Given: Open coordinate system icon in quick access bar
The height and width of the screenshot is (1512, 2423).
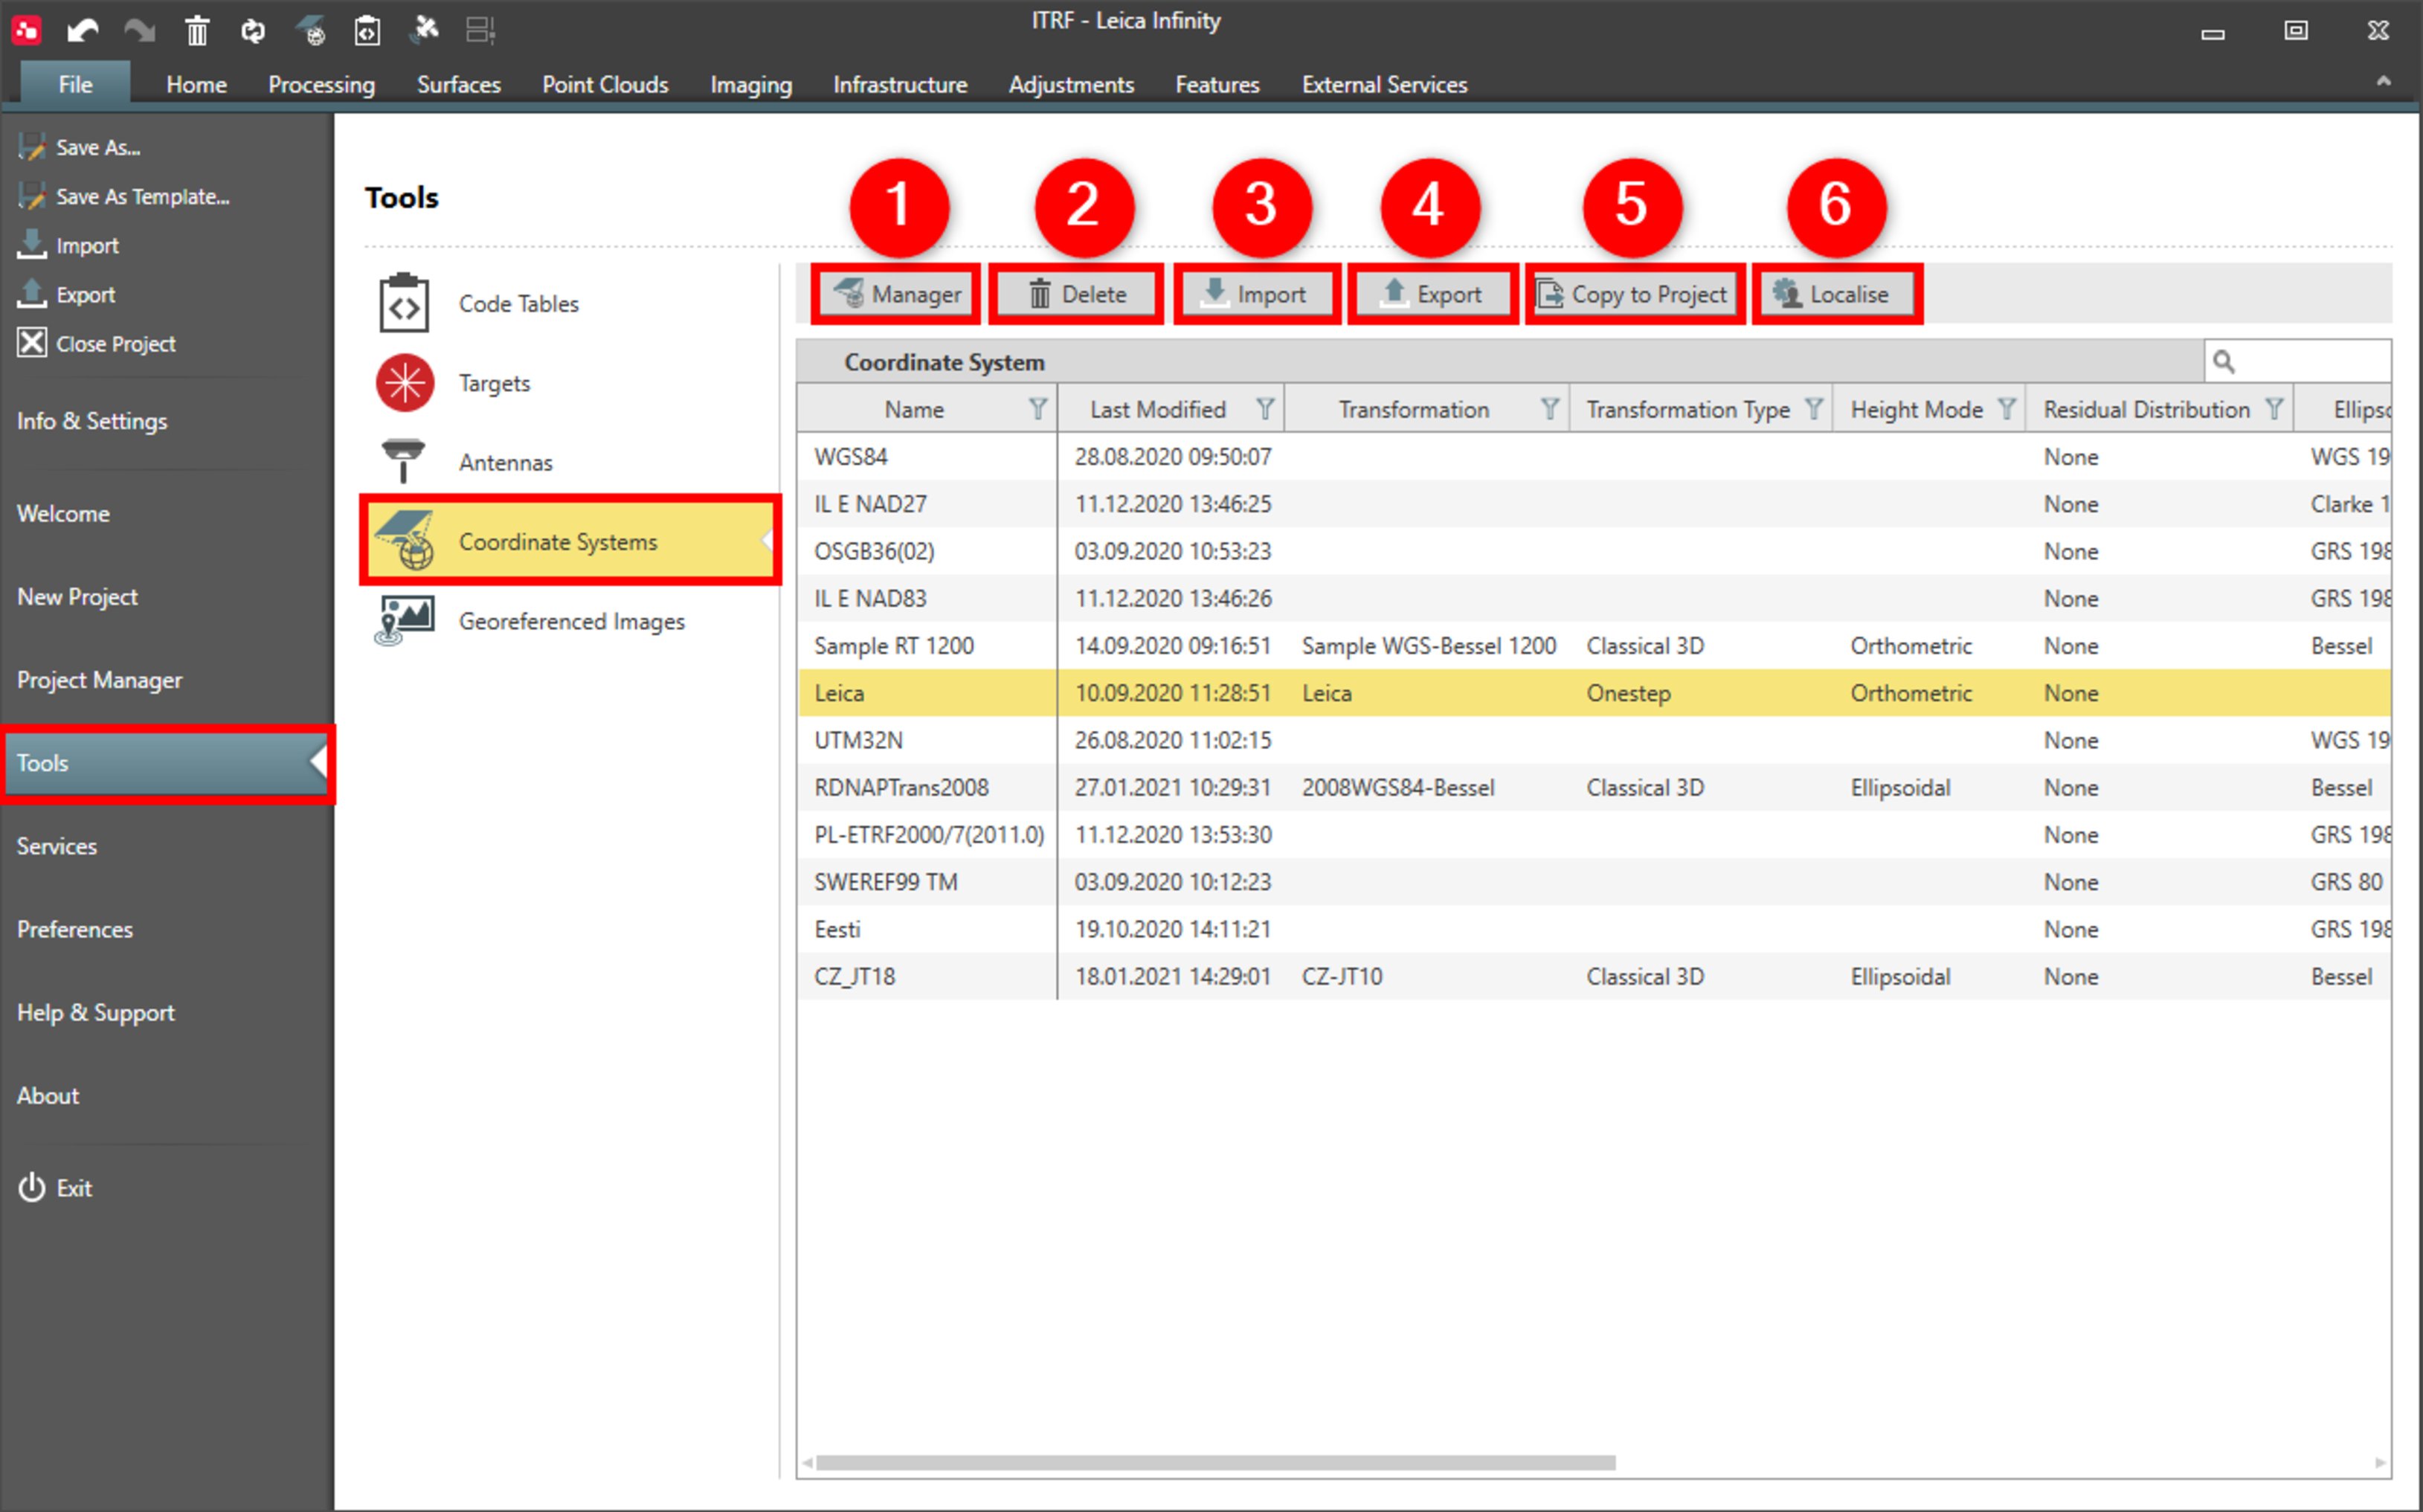Looking at the screenshot, I should pyautogui.click(x=311, y=31).
